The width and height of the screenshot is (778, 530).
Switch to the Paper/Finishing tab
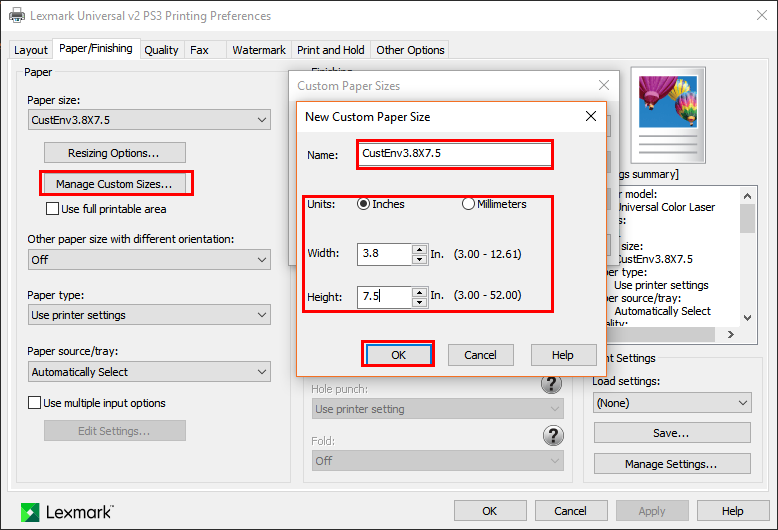tap(96, 48)
